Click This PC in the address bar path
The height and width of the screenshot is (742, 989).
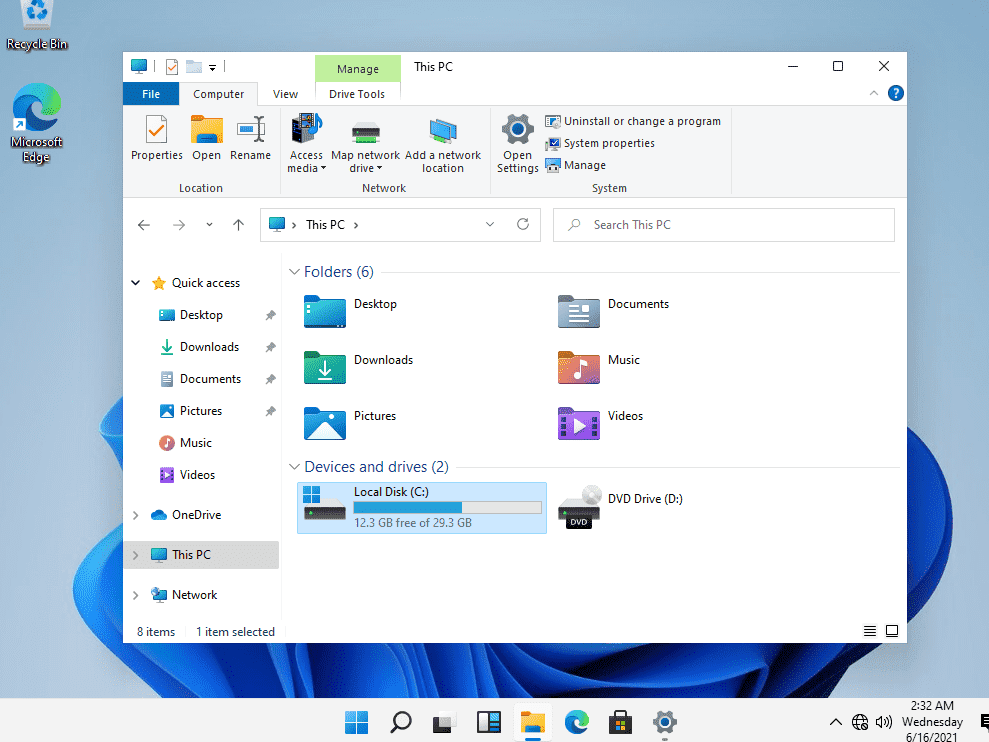[x=325, y=225]
